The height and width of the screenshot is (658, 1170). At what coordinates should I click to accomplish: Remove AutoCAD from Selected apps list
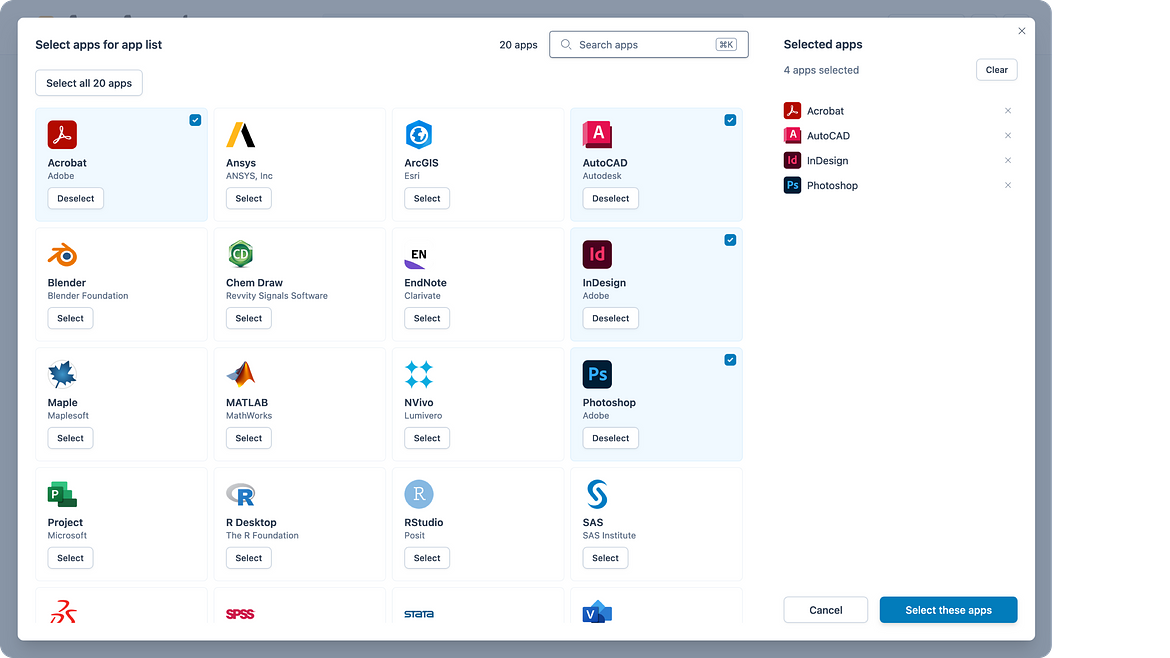click(x=1007, y=135)
